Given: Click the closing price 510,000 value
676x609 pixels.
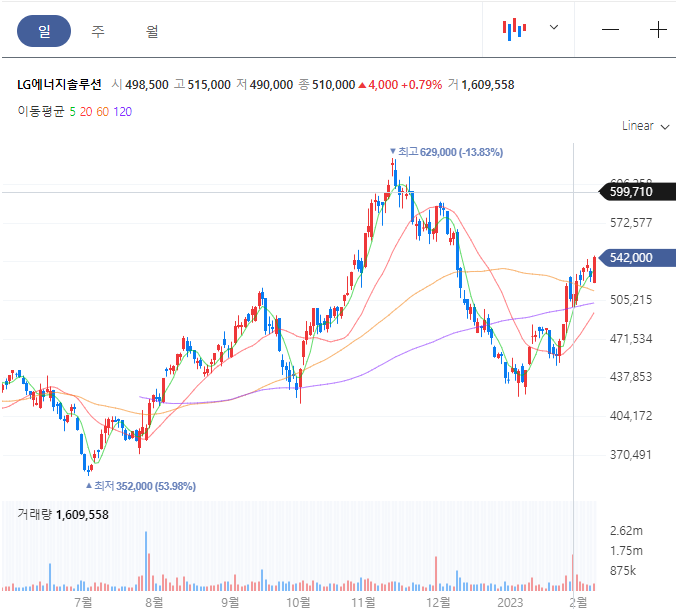Looking at the screenshot, I should (334, 84).
